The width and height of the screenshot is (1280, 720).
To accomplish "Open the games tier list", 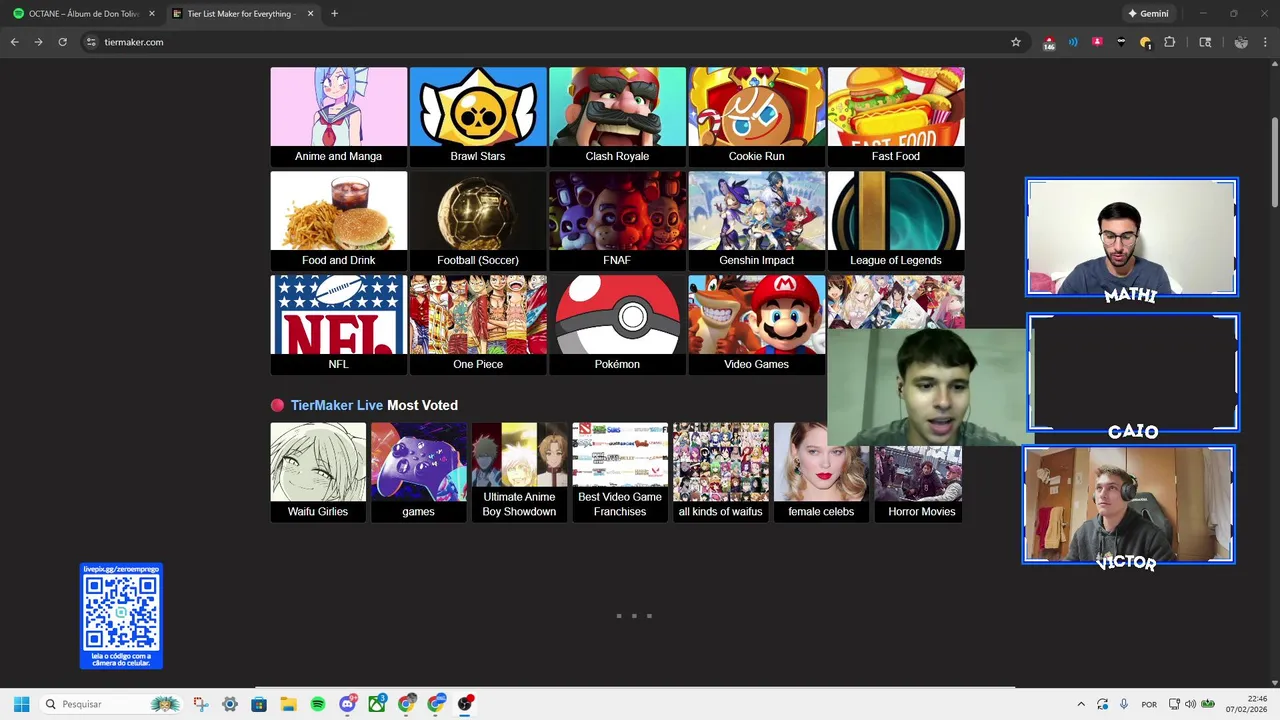I will pyautogui.click(x=418, y=472).
